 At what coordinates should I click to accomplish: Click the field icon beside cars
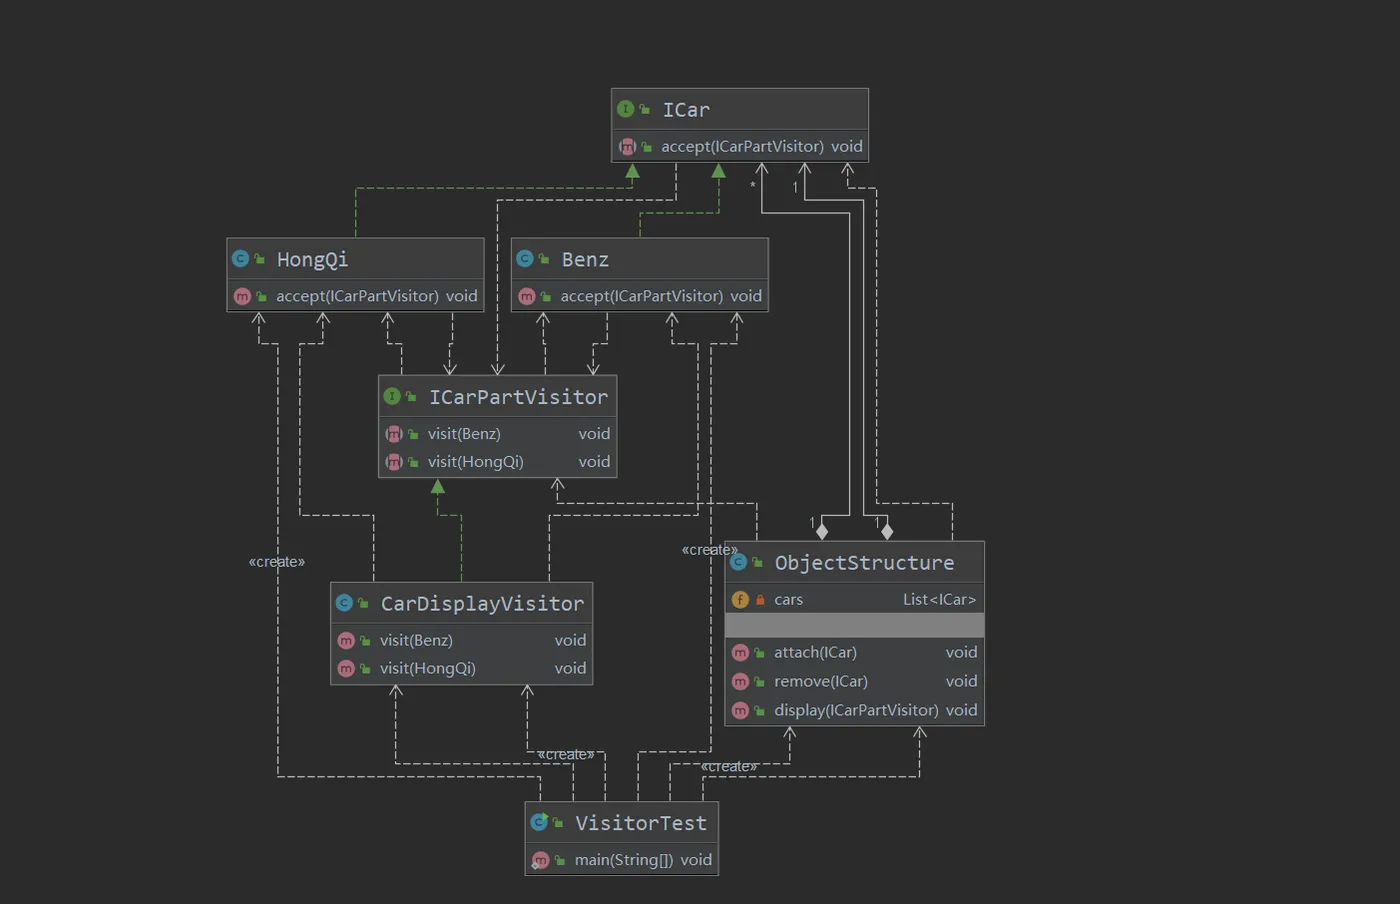740,599
